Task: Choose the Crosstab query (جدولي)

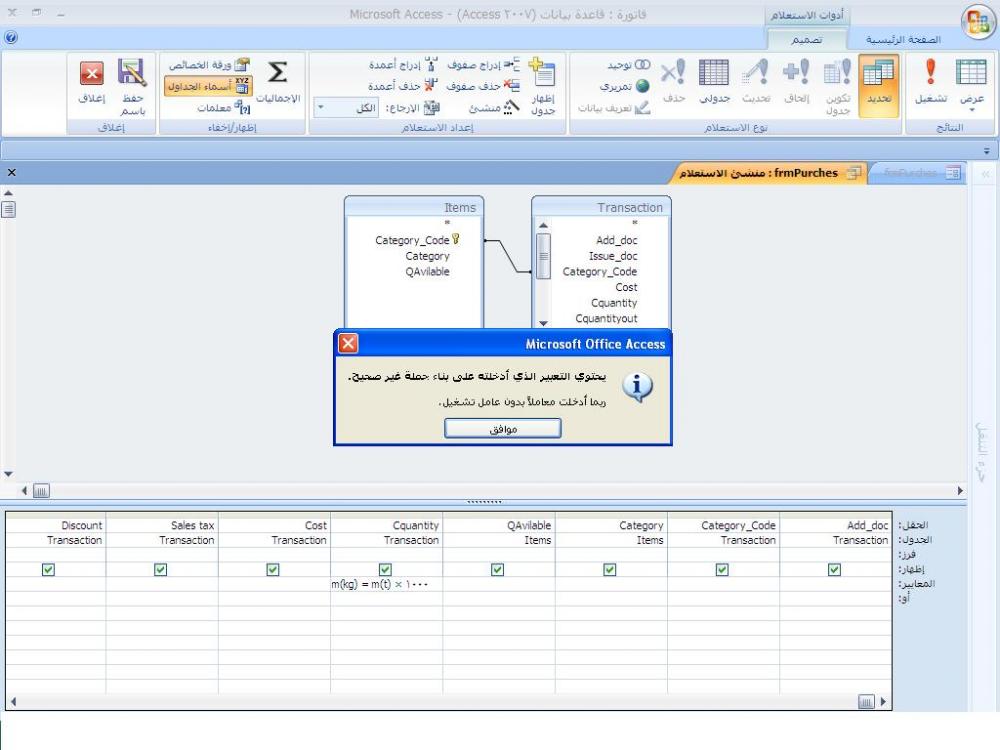Action: point(714,80)
